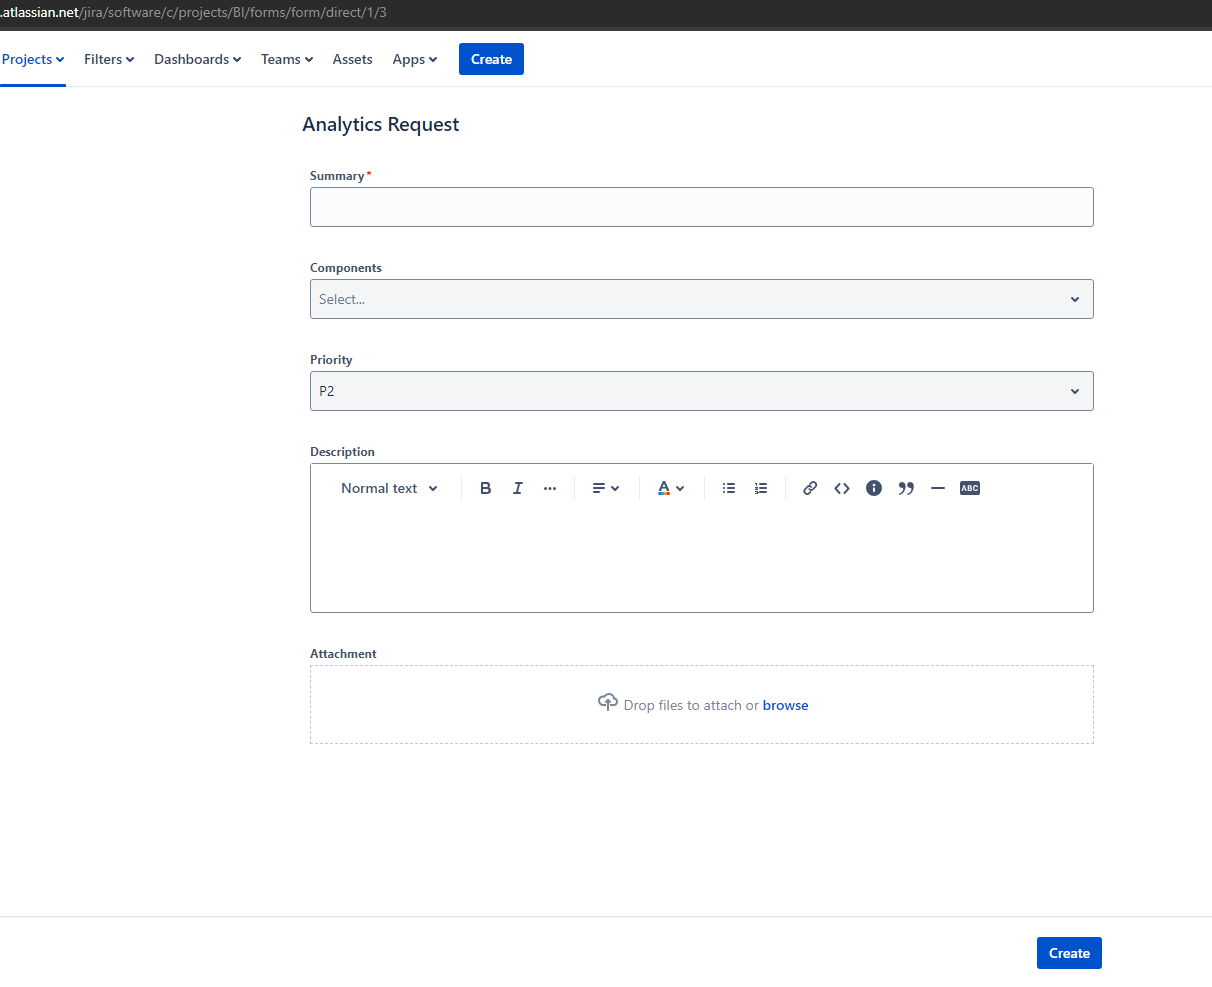
Task: Open the Priority dropdown showing P2
Action: pyautogui.click(x=702, y=391)
